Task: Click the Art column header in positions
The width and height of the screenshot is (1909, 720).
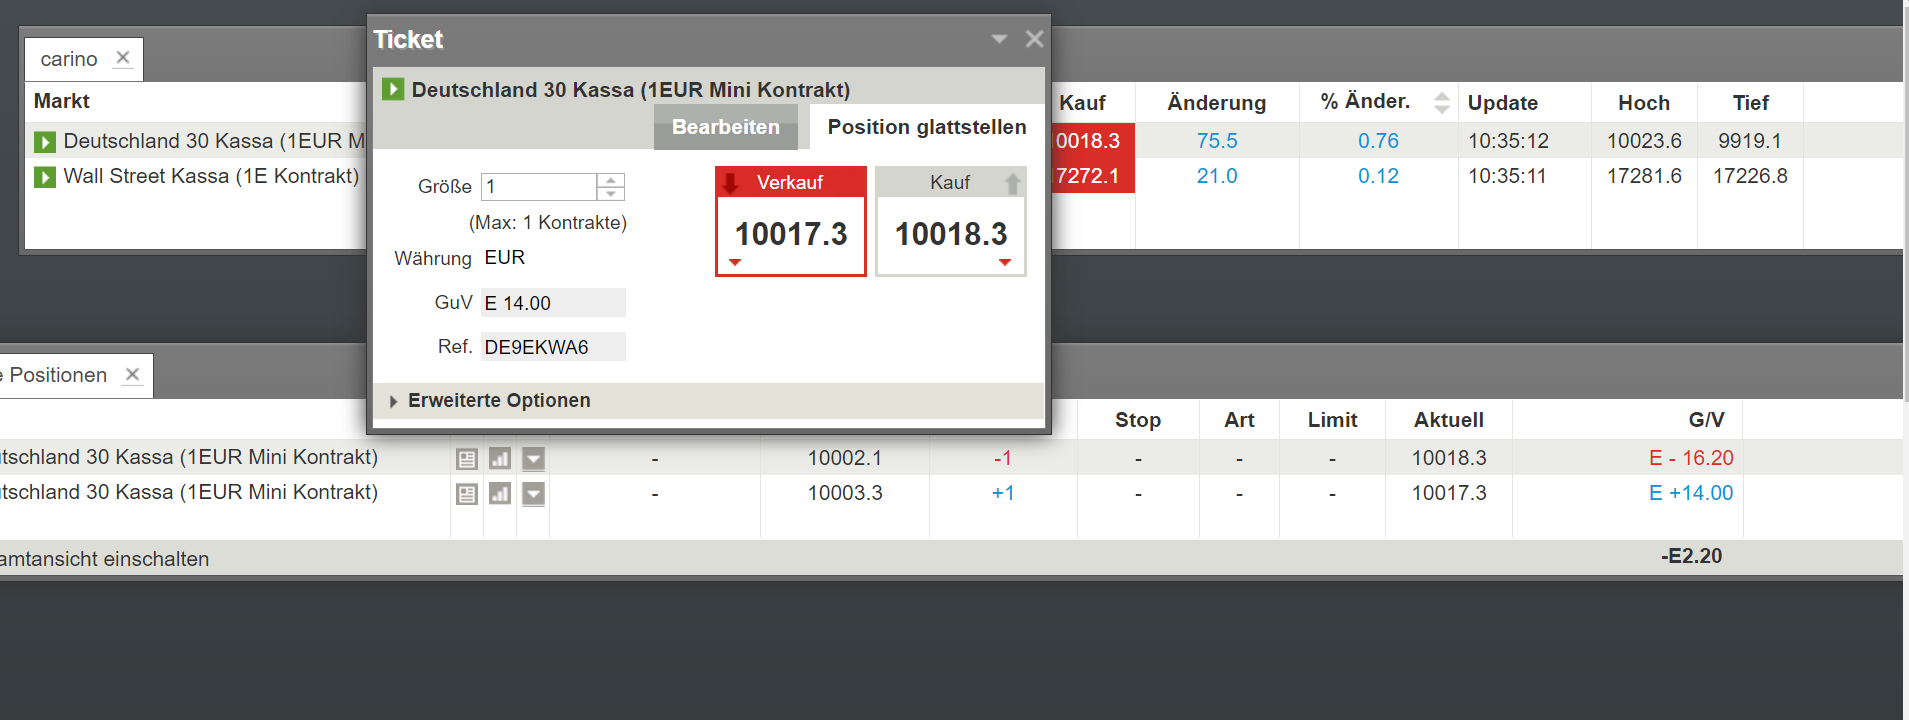Action: pos(1239,420)
